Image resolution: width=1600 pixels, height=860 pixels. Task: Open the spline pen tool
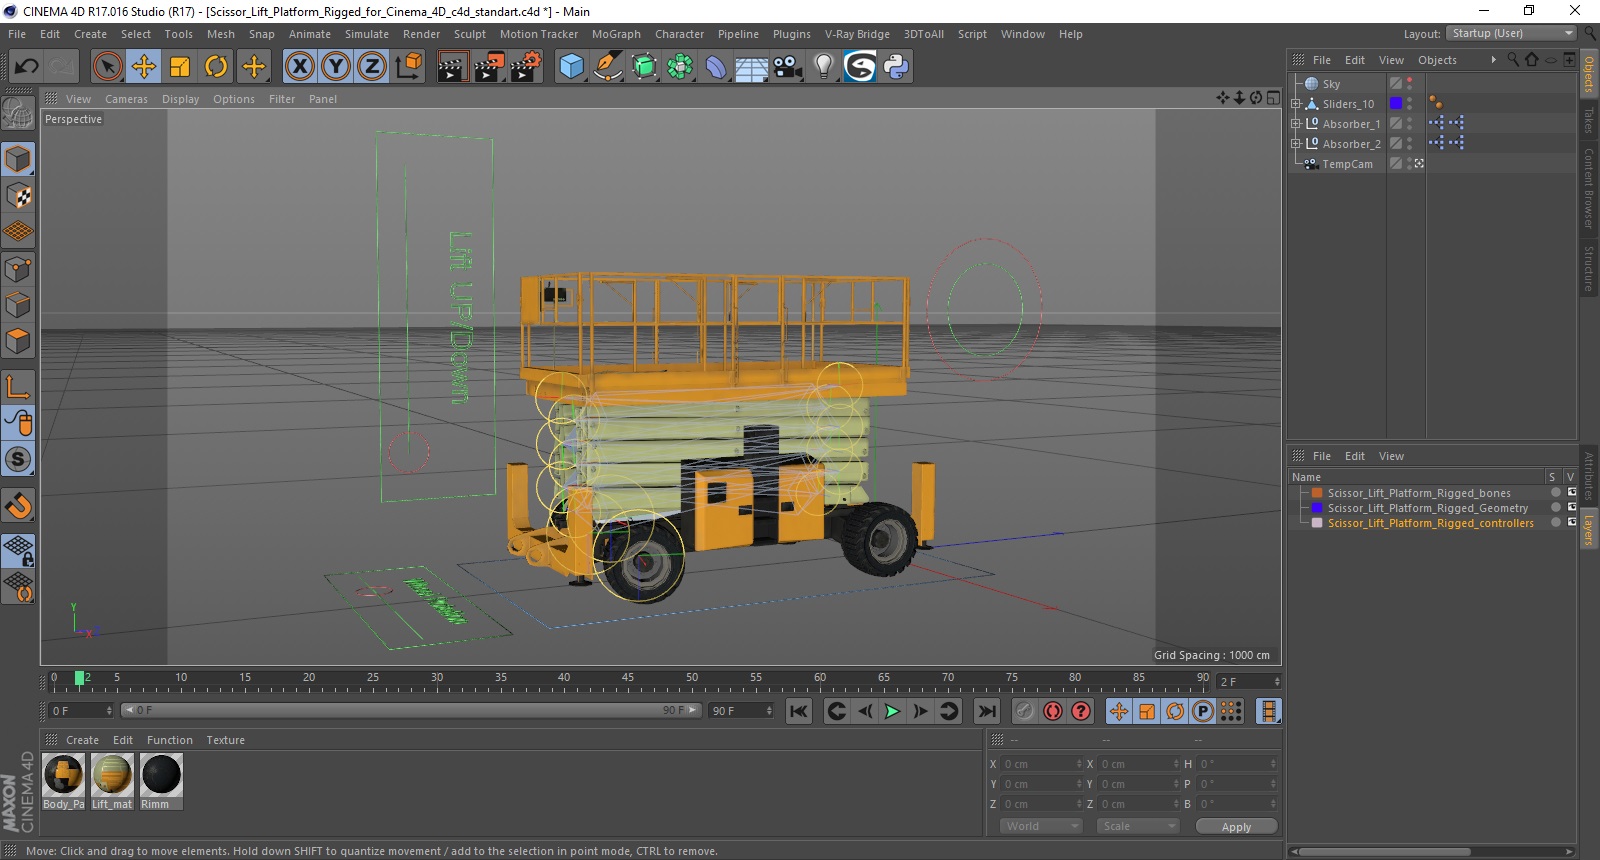point(607,67)
